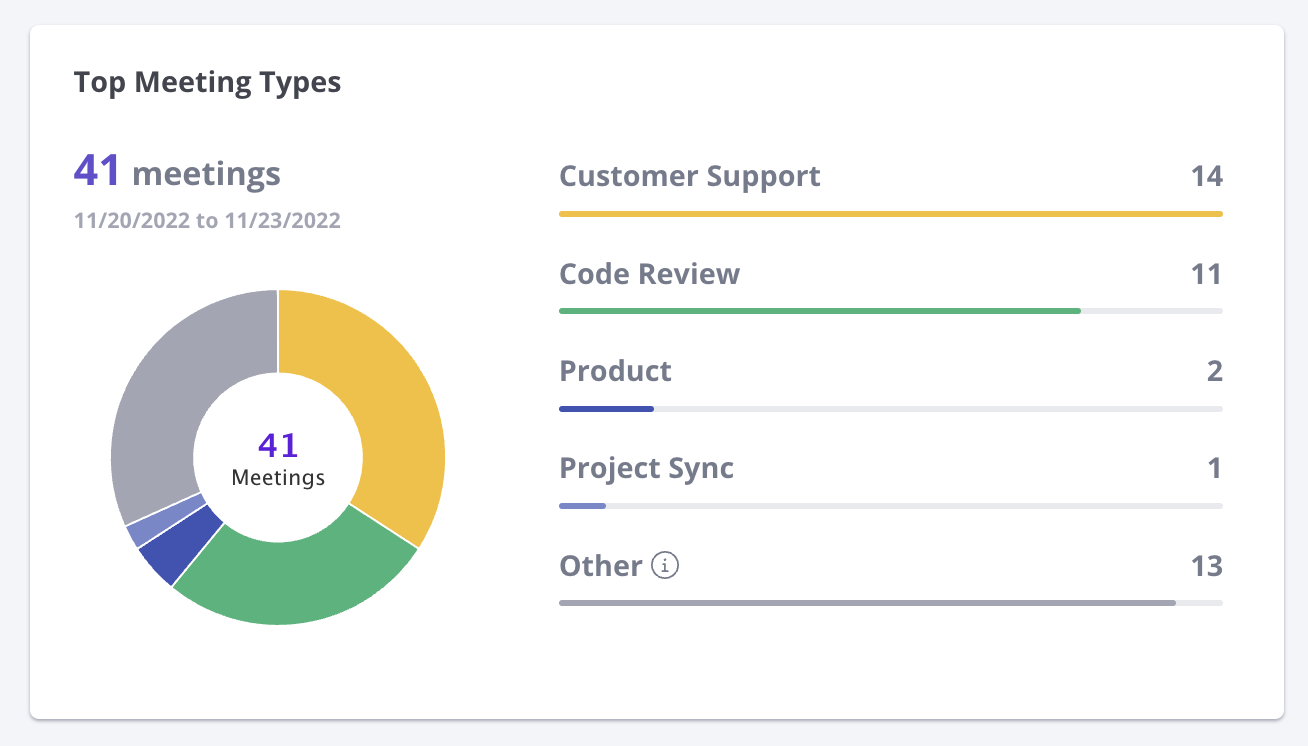Click the gray Other progress bar
1308x746 pixels.
pyautogui.click(x=866, y=603)
